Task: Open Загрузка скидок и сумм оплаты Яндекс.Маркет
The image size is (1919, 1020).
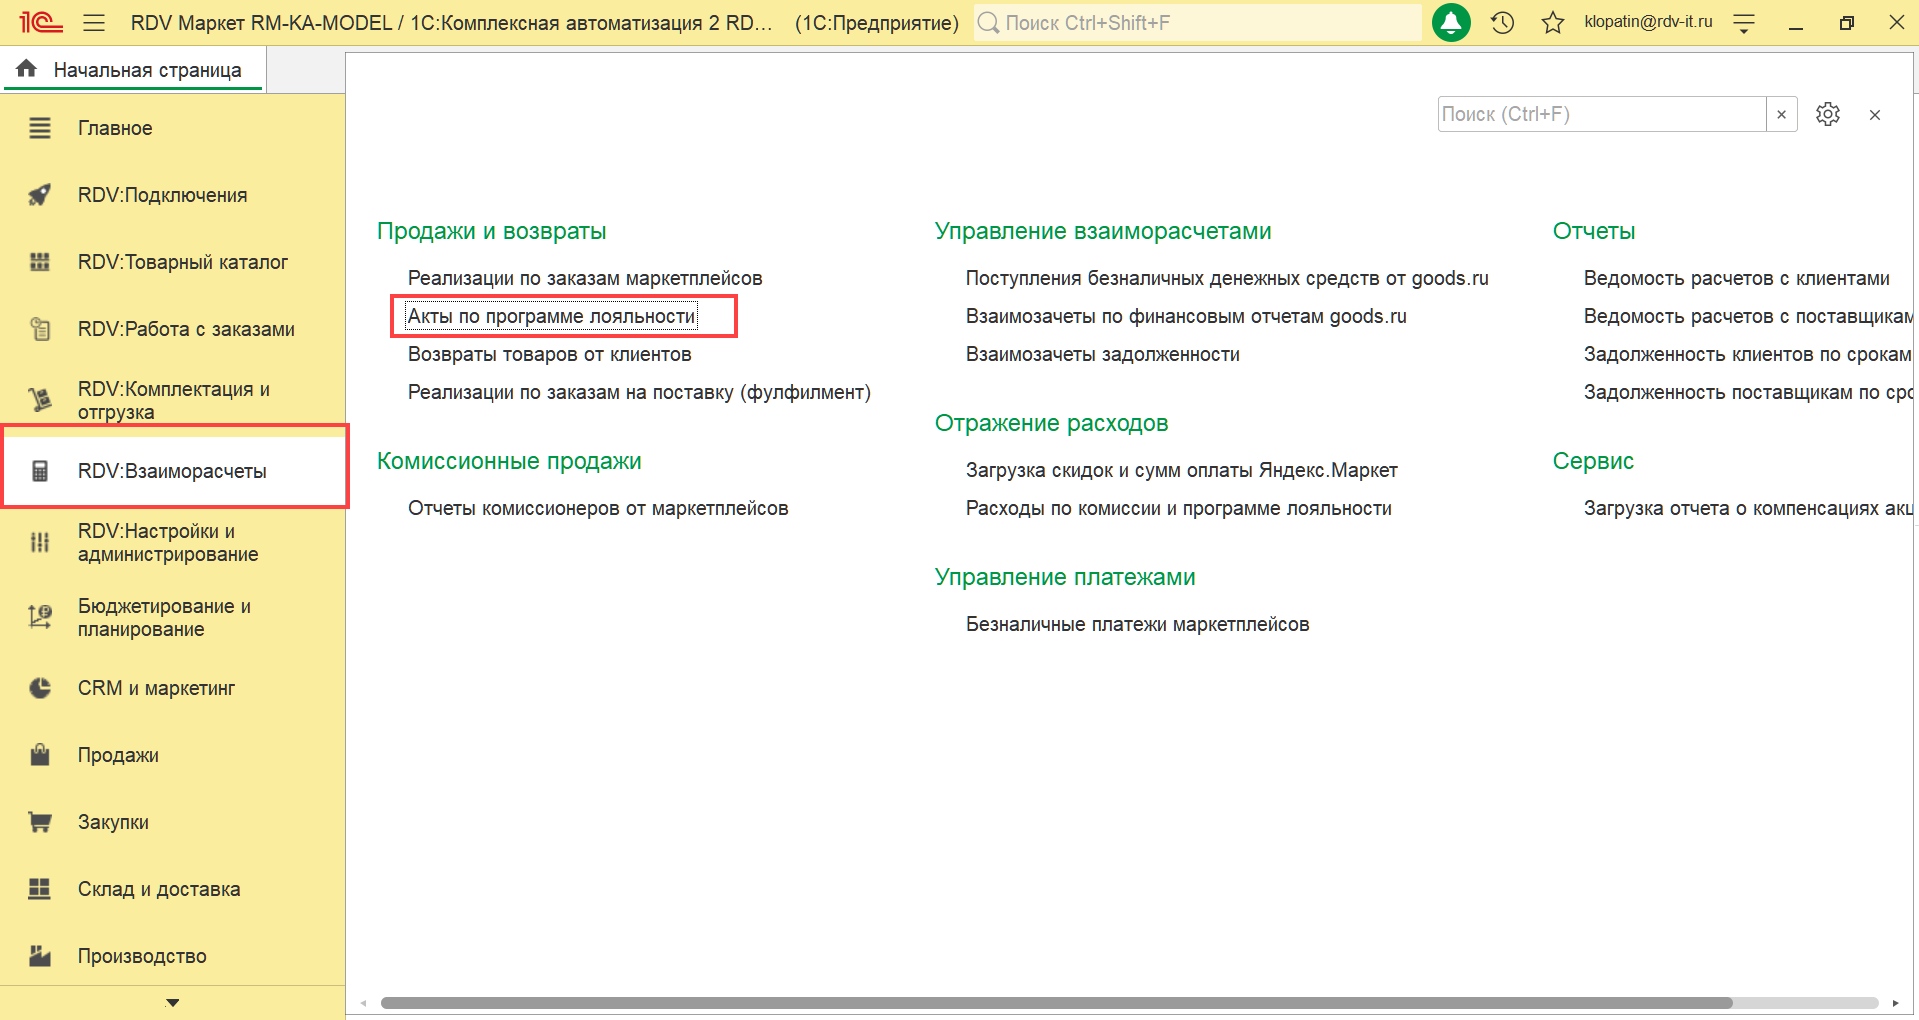Action: (1182, 470)
